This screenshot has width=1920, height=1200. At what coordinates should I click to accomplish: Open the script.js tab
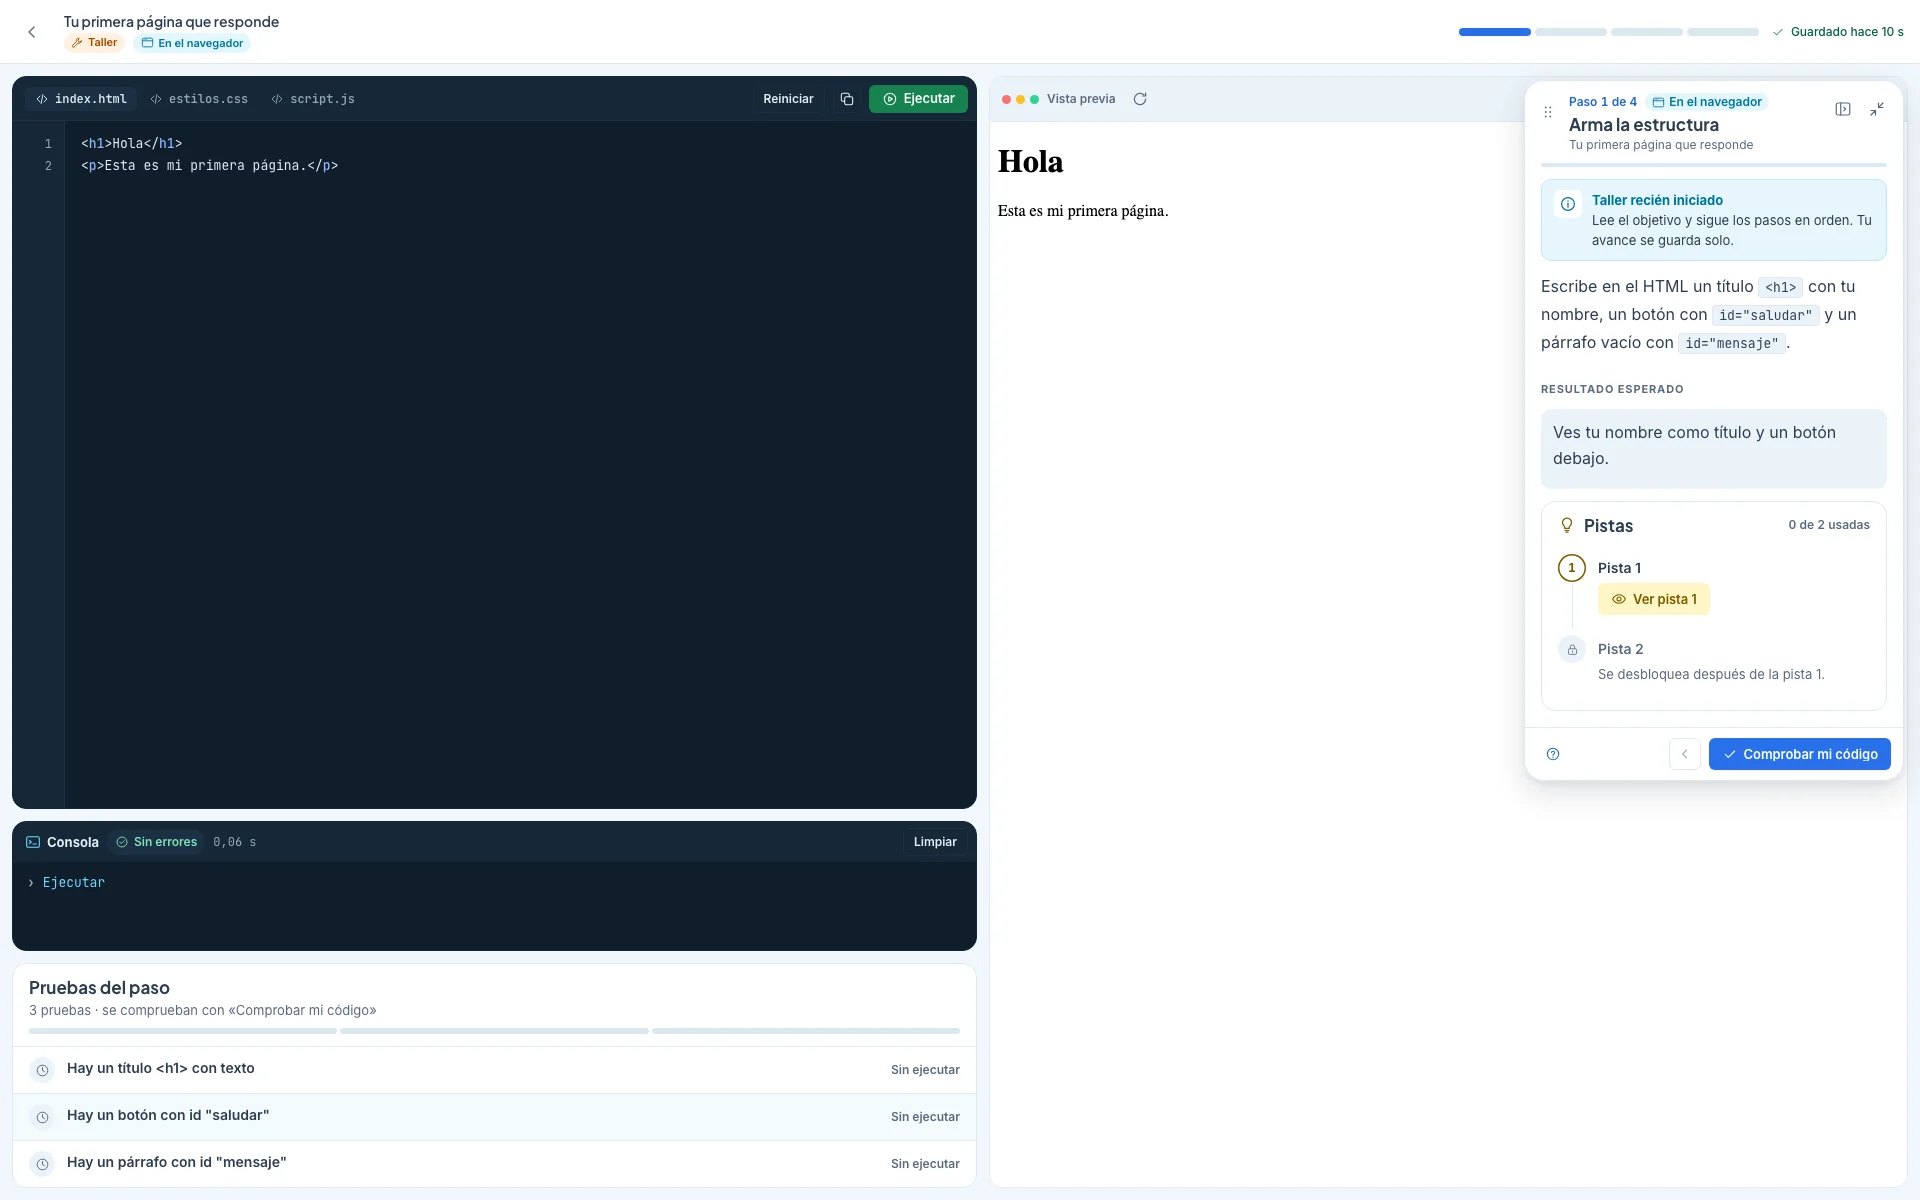point(313,99)
